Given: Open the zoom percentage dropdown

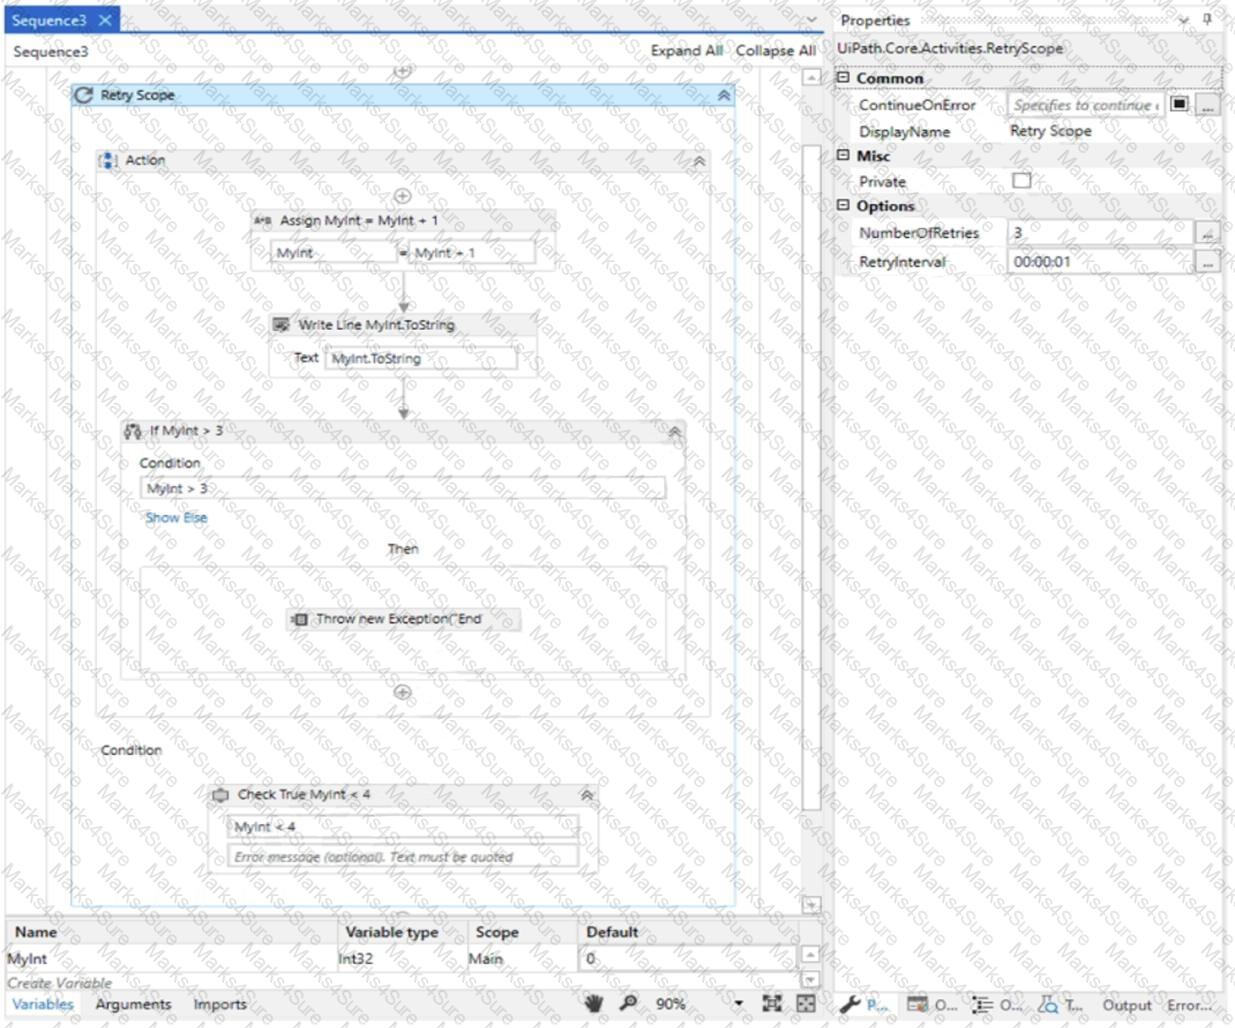Looking at the screenshot, I should (x=738, y=1003).
